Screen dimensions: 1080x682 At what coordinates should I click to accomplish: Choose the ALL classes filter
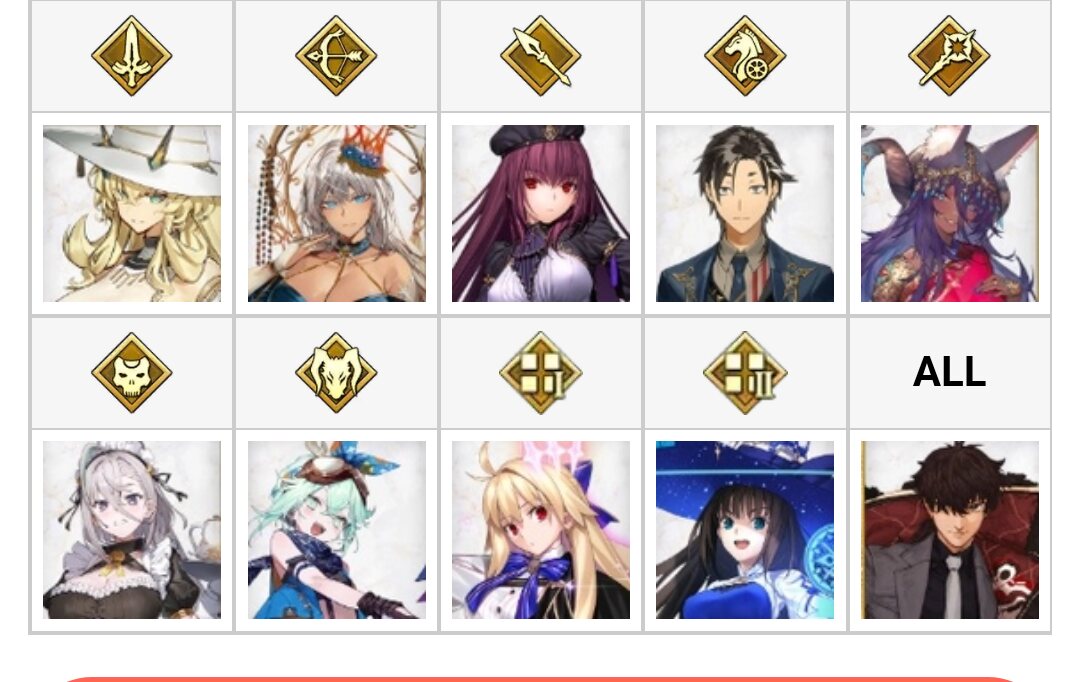pos(949,372)
